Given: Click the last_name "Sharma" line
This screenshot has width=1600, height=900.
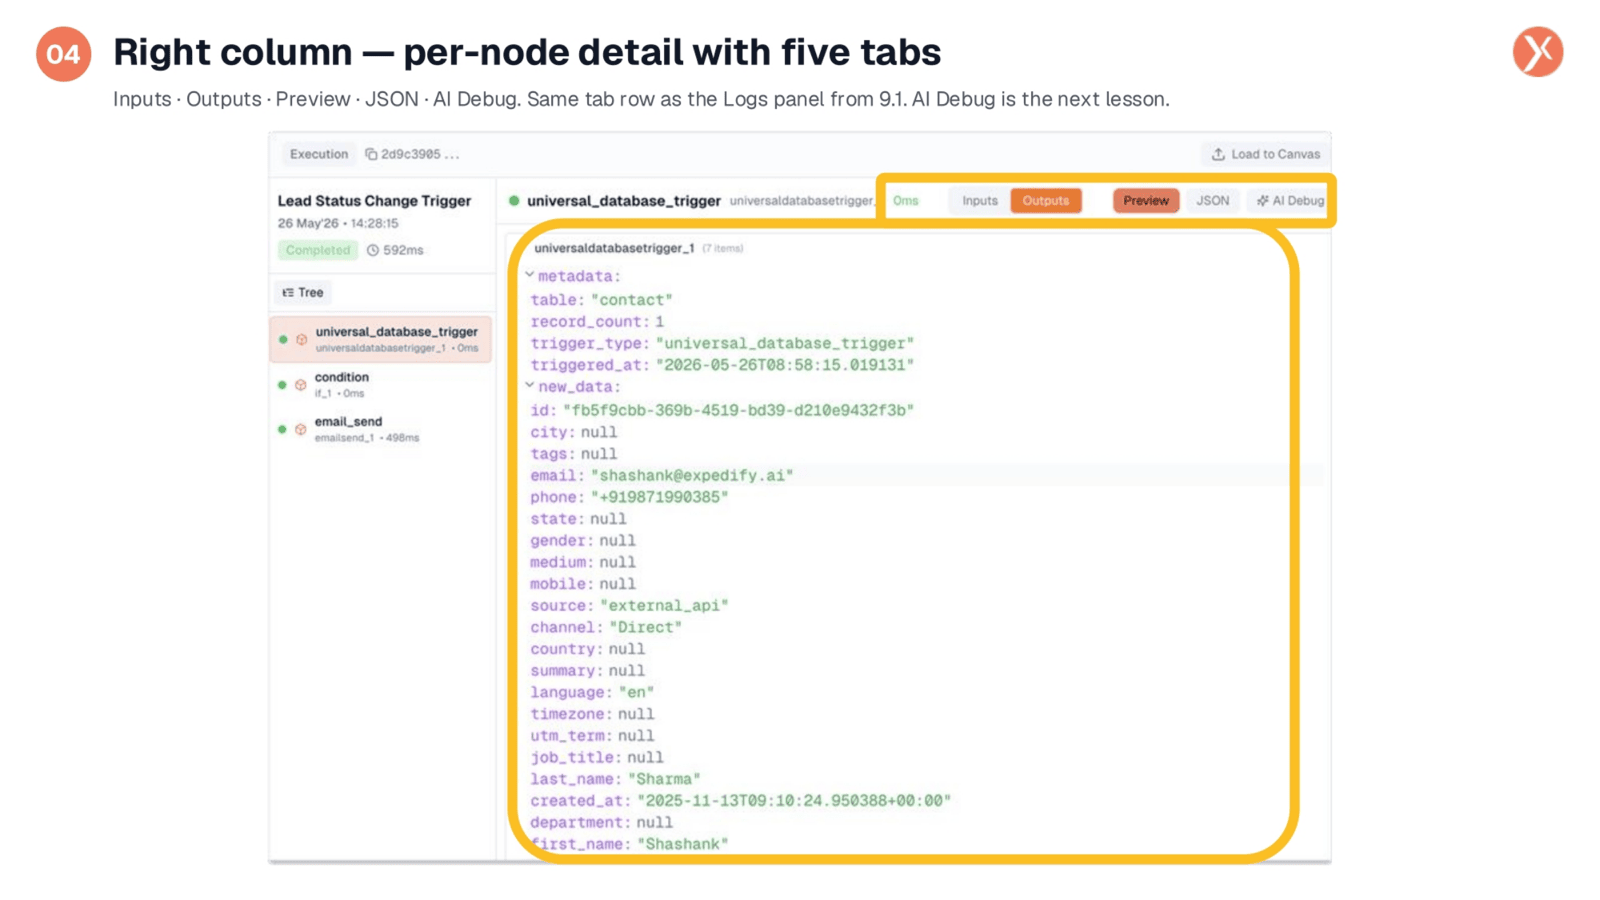Looking at the screenshot, I should [x=615, y=779].
